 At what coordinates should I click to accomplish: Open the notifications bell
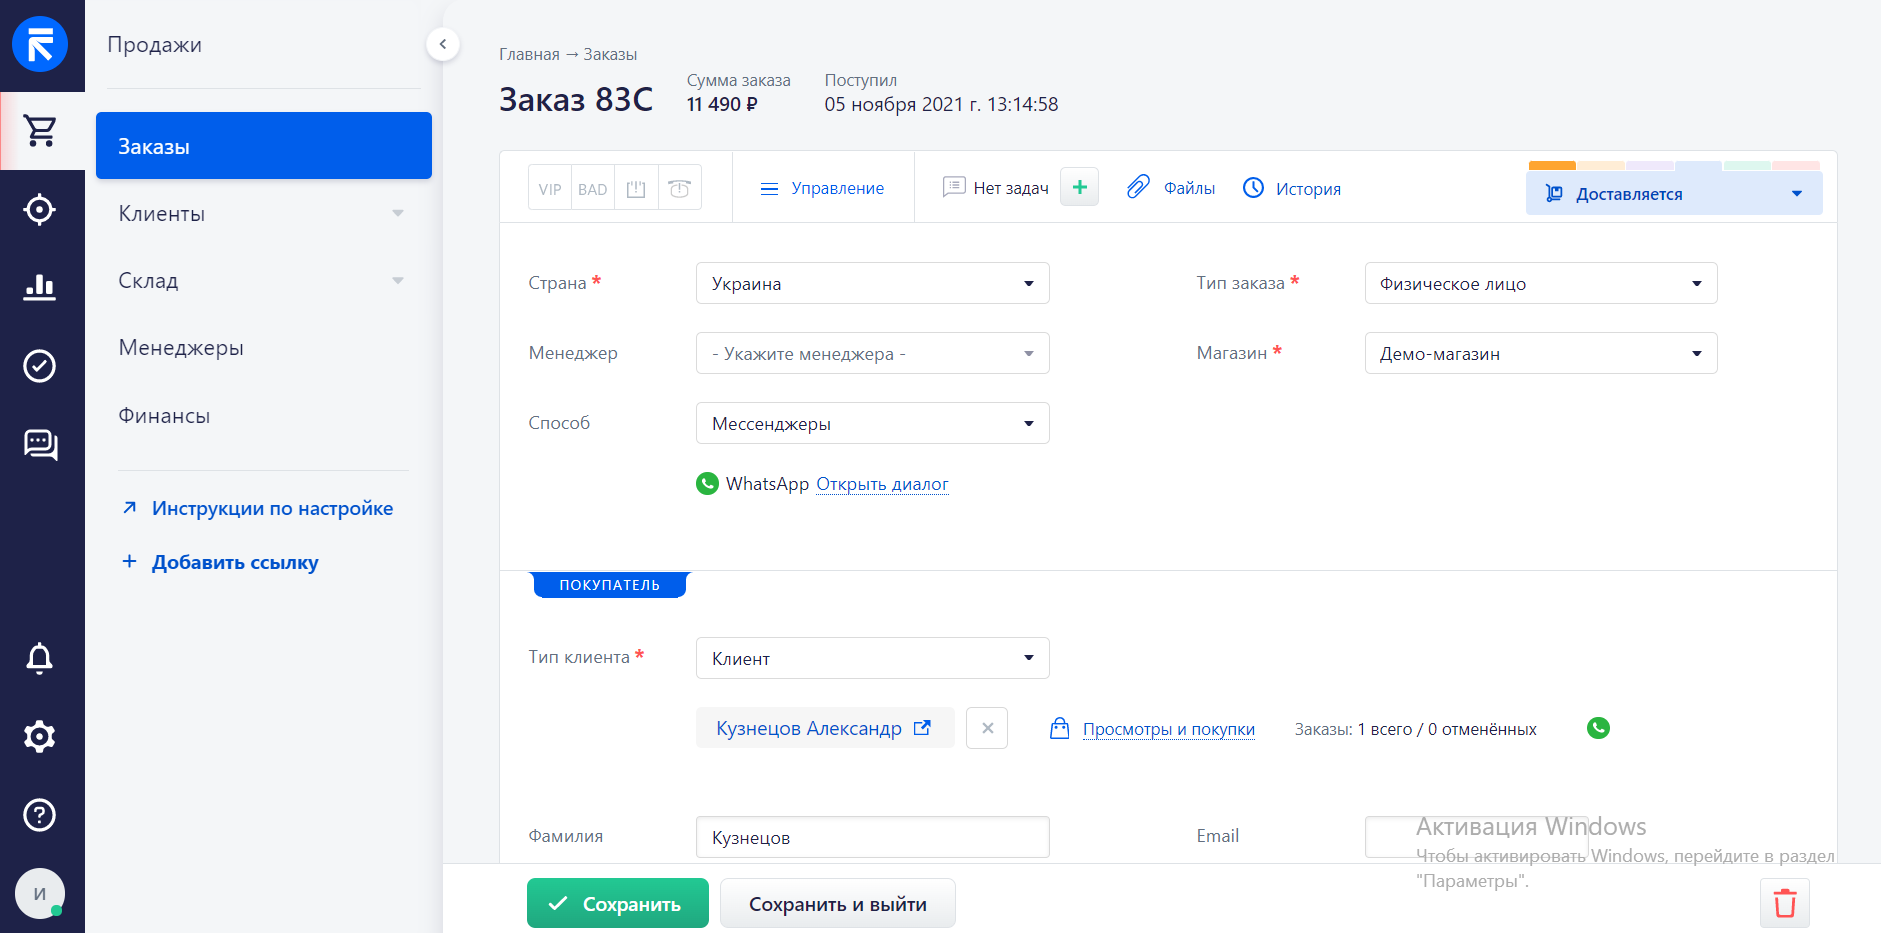(40, 658)
